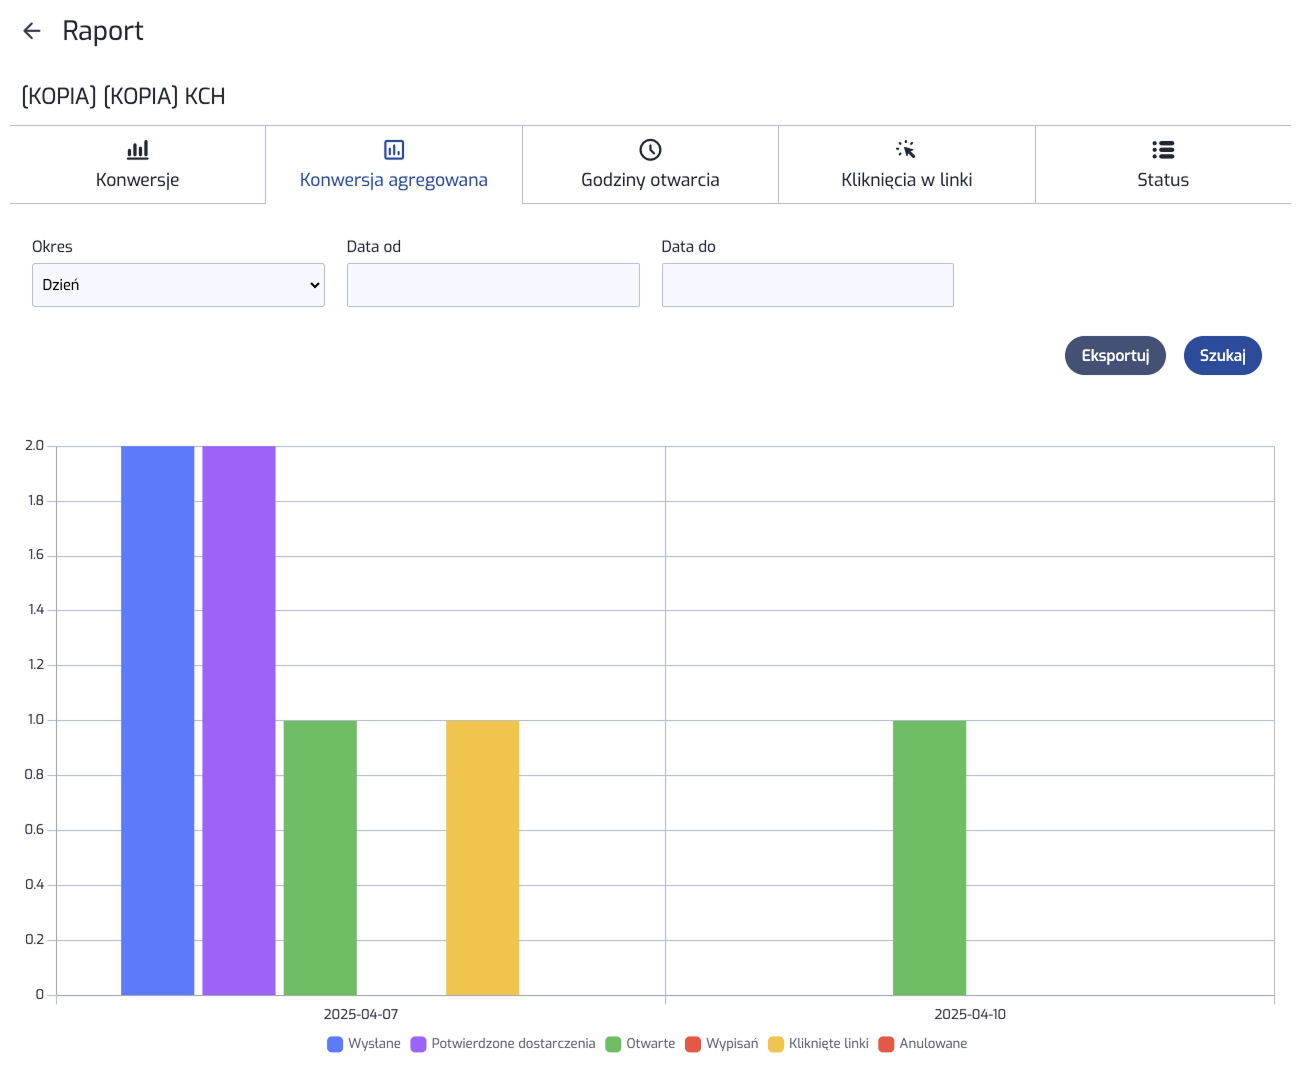Click the Potwierdzone dostarczenia legend label

click(x=513, y=1044)
